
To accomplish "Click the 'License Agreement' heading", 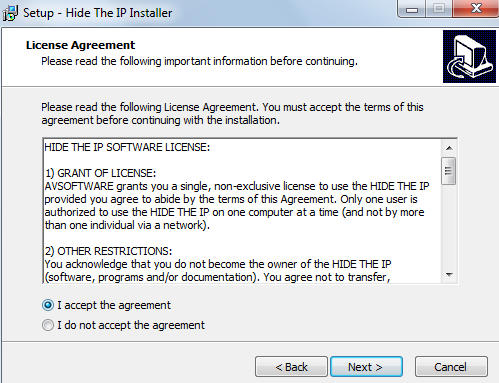I will [x=81, y=45].
